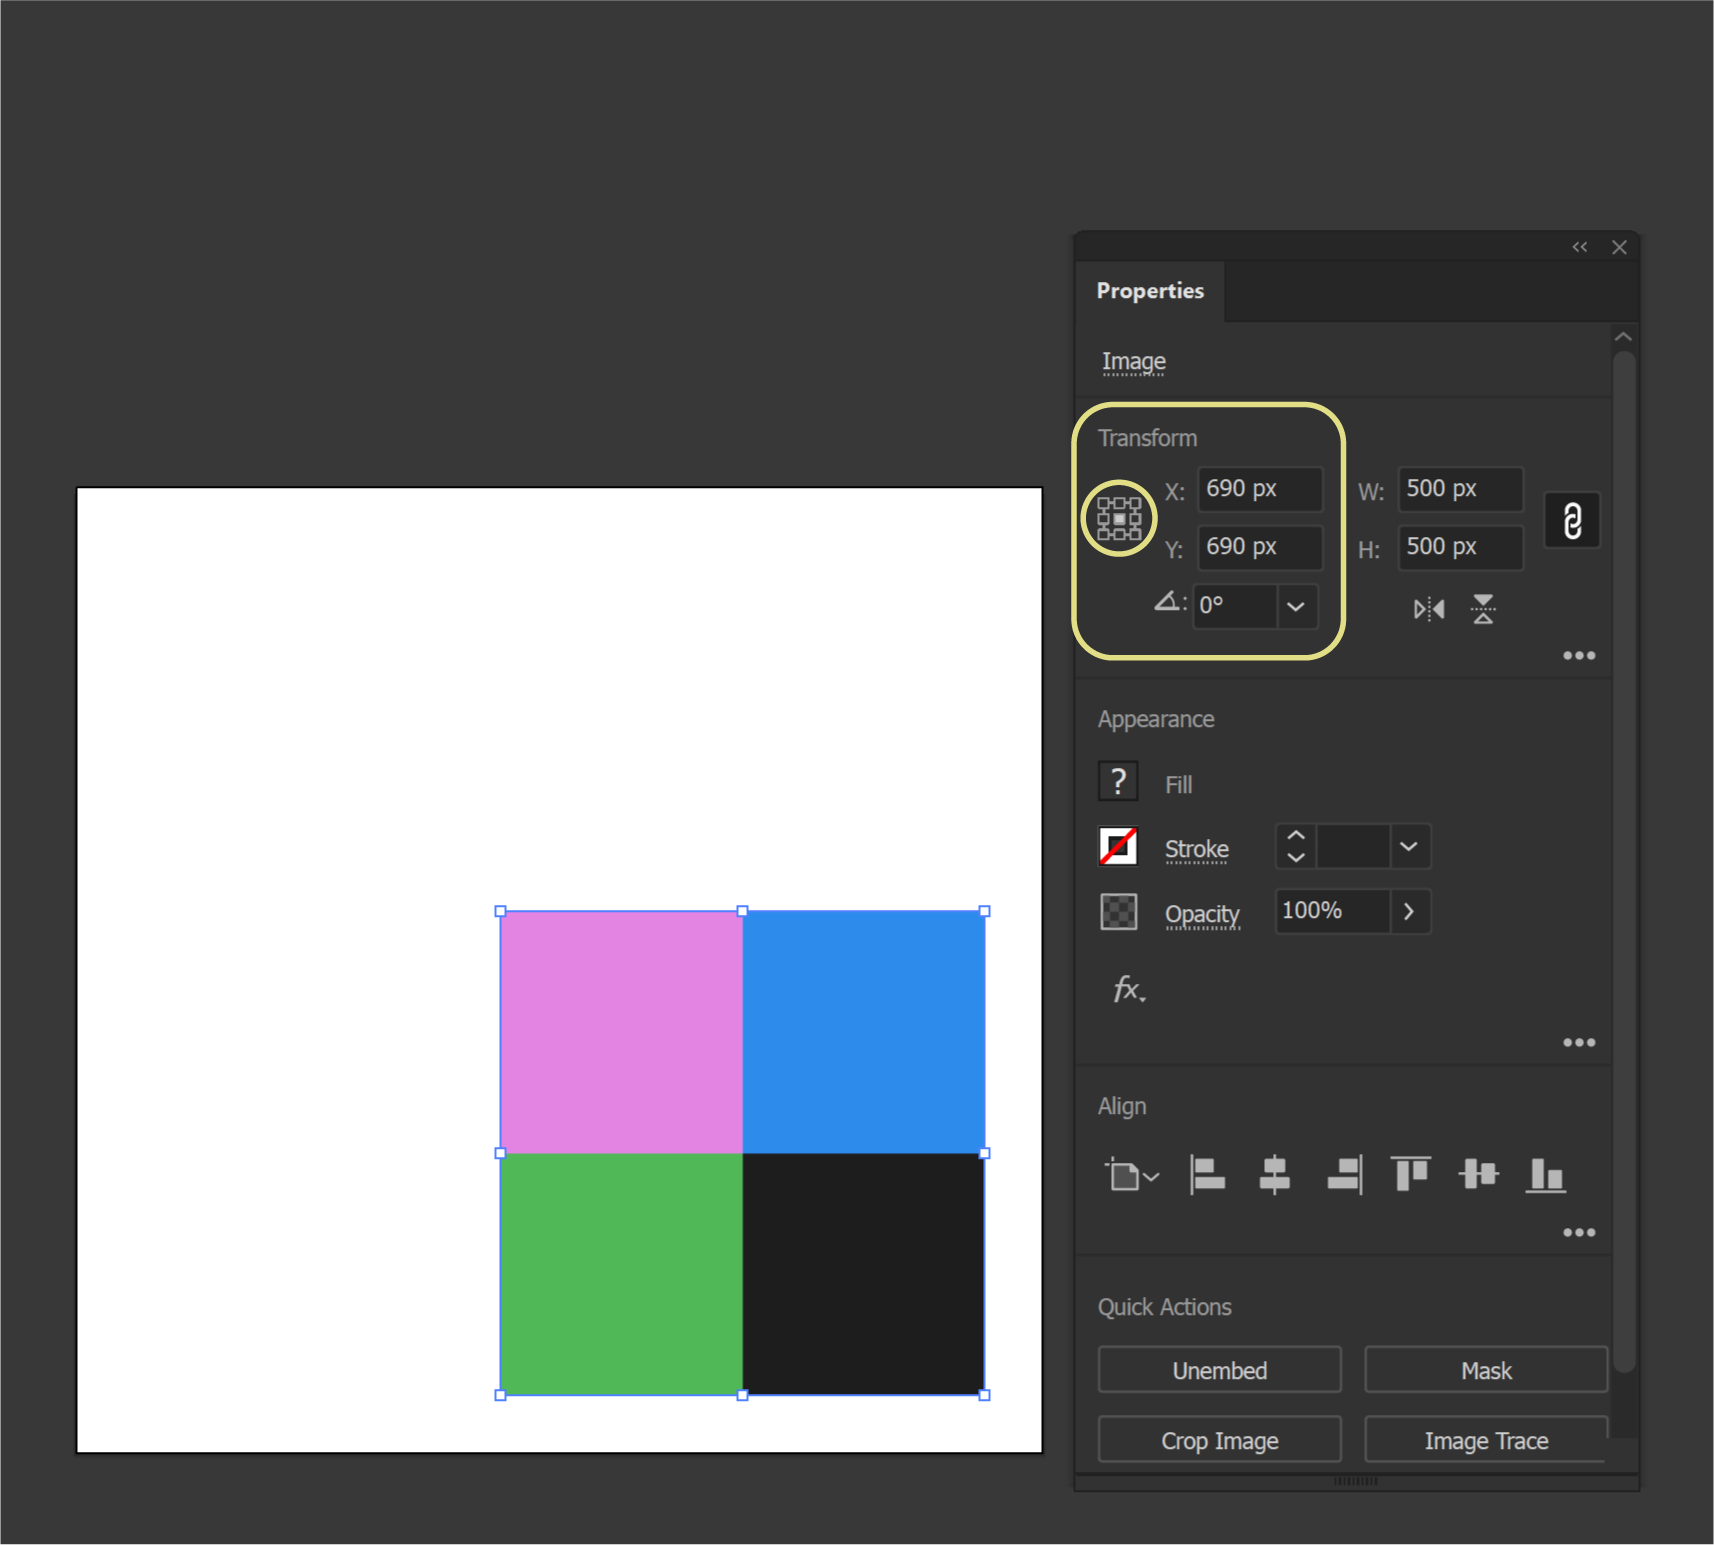Select the Properties tab
This screenshot has width=1714, height=1545.
pyautogui.click(x=1150, y=291)
